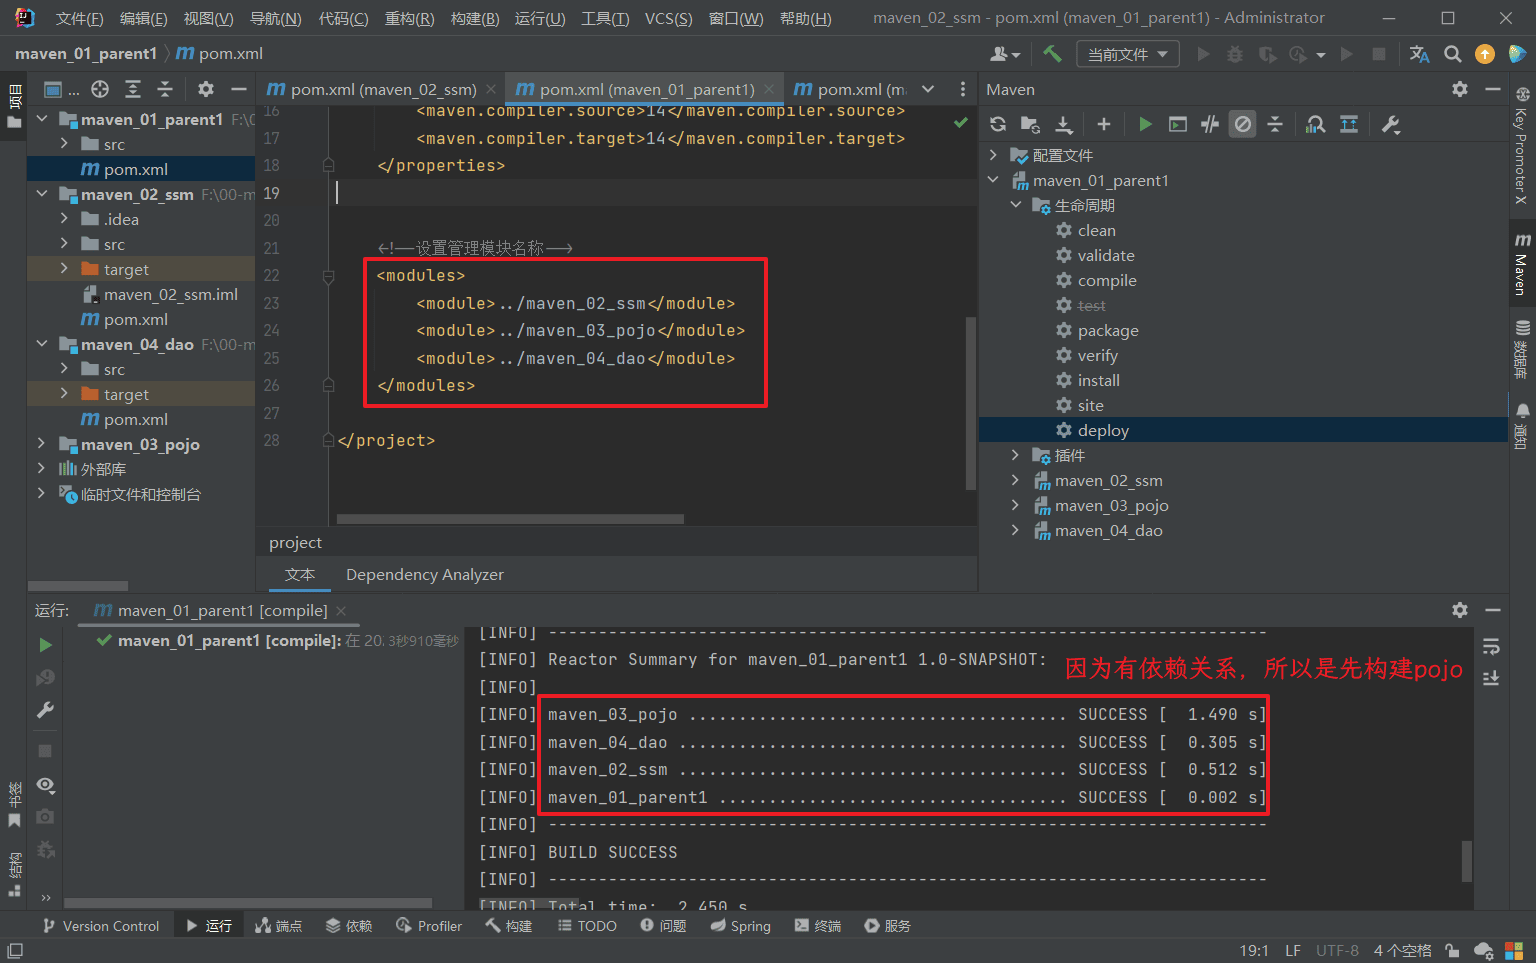Click the Maven reload all projects icon
Screen dimensions: 1536x963
[998, 124]
